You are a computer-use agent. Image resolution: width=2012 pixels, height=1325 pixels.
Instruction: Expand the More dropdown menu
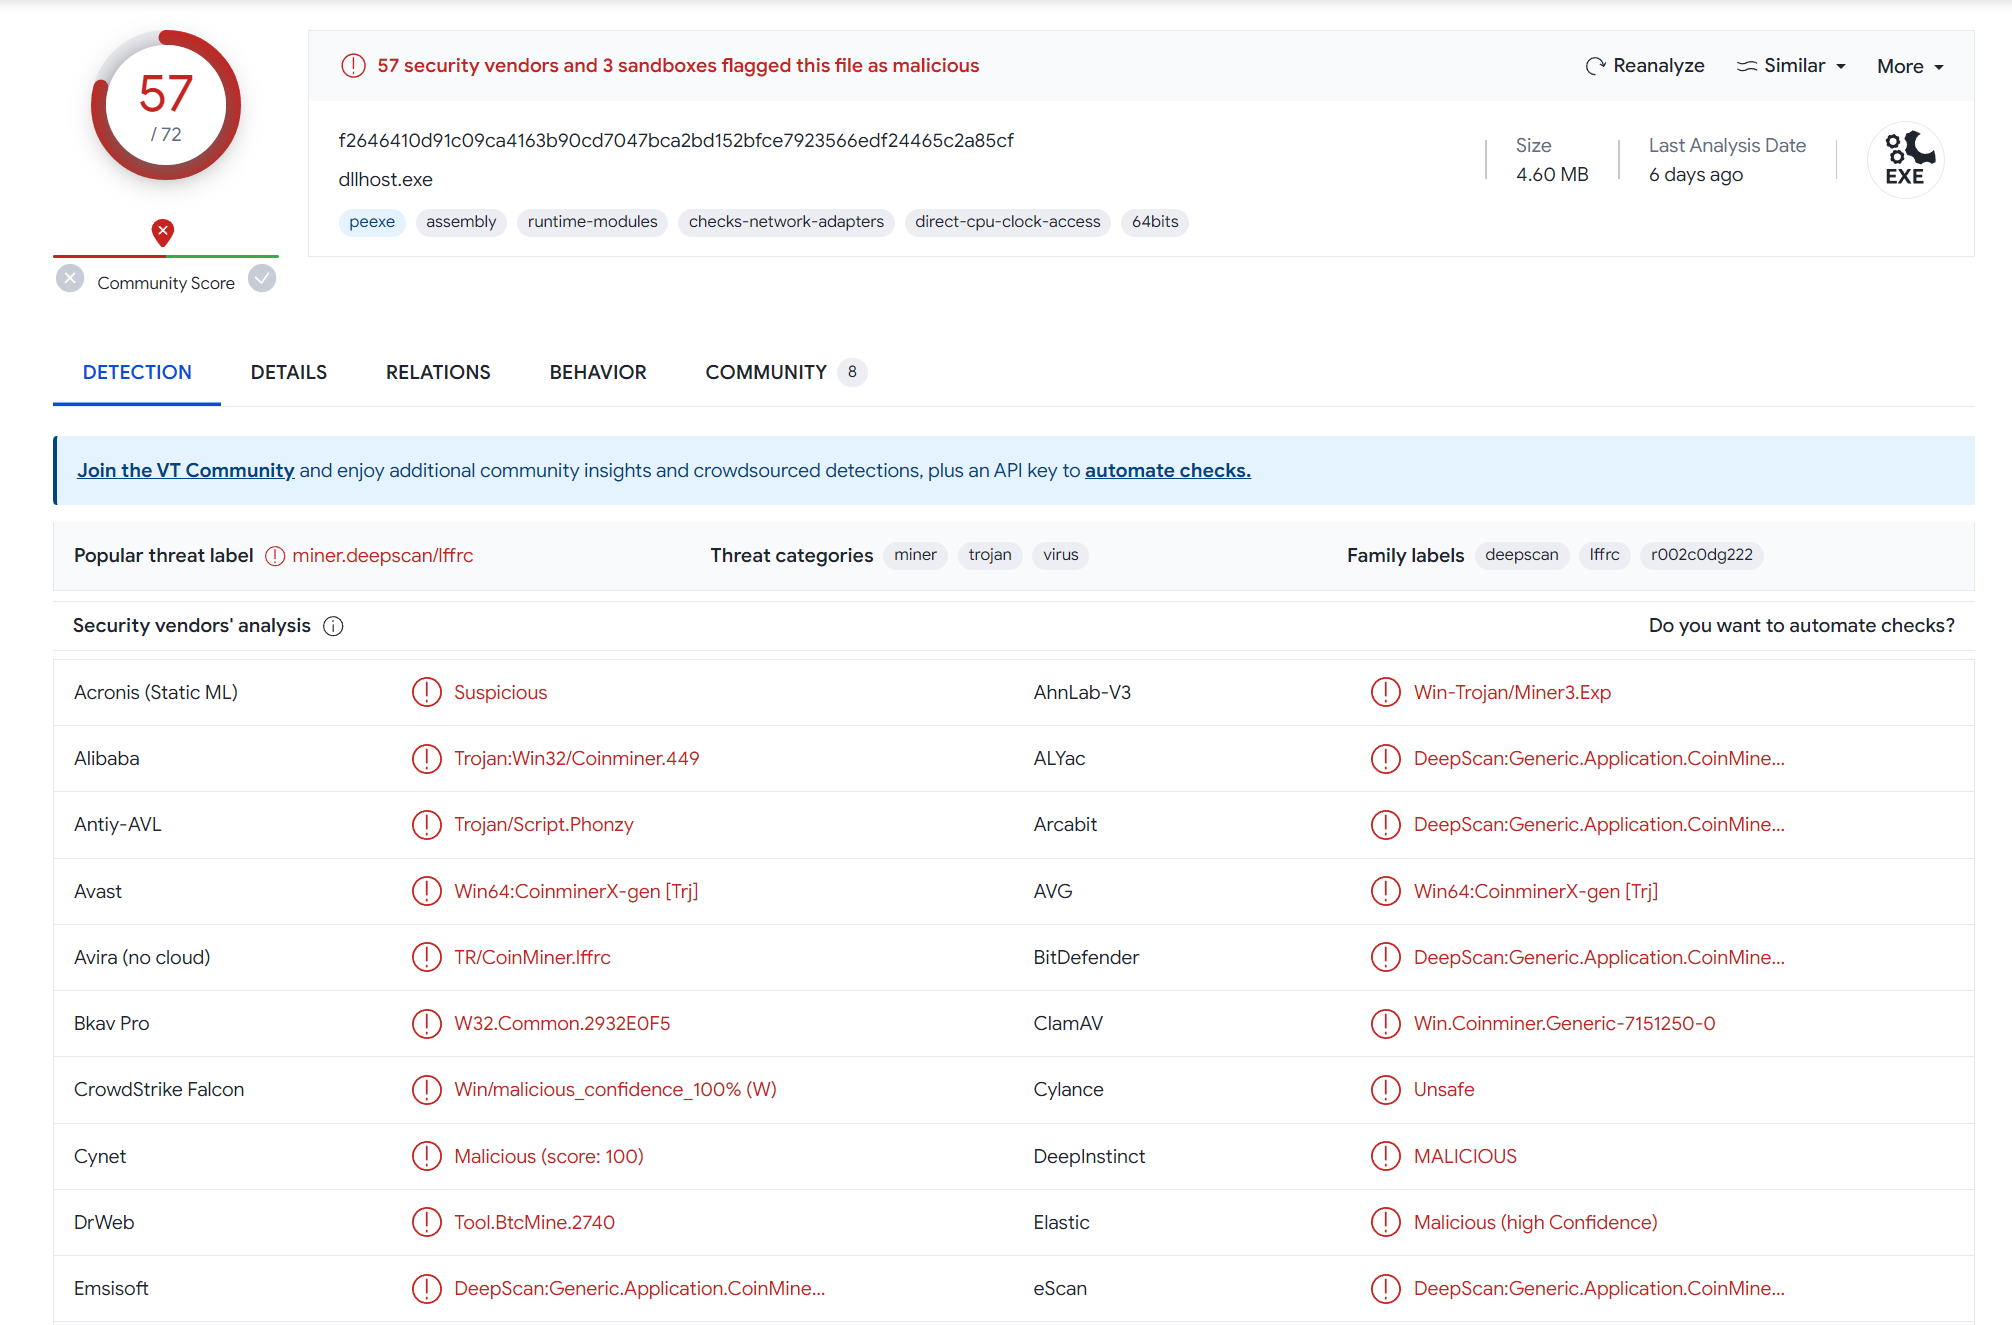coord(1910,67)
